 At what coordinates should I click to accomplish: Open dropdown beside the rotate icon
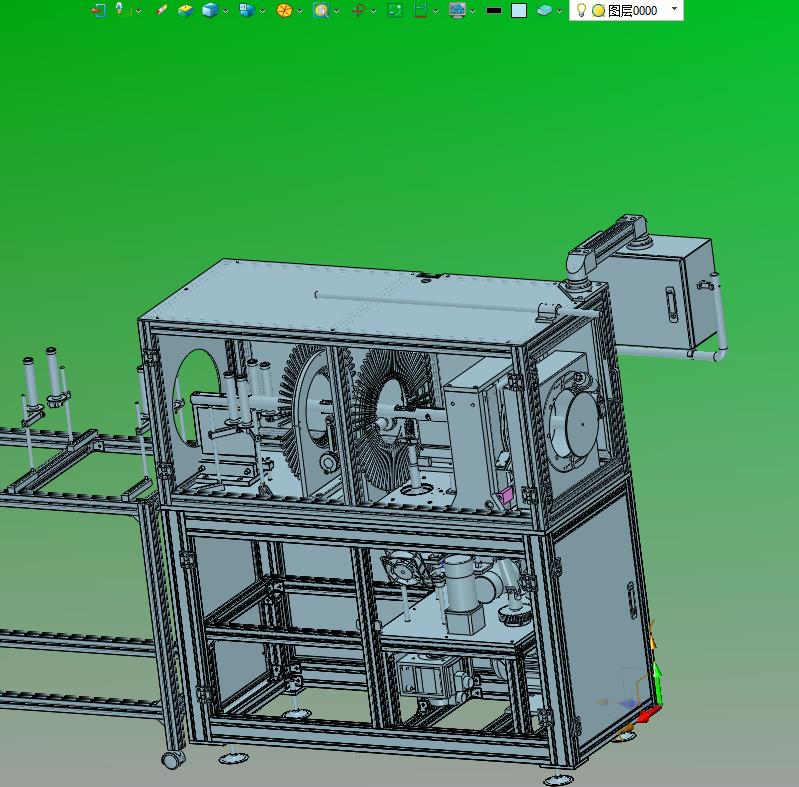[x=374, y=11]
